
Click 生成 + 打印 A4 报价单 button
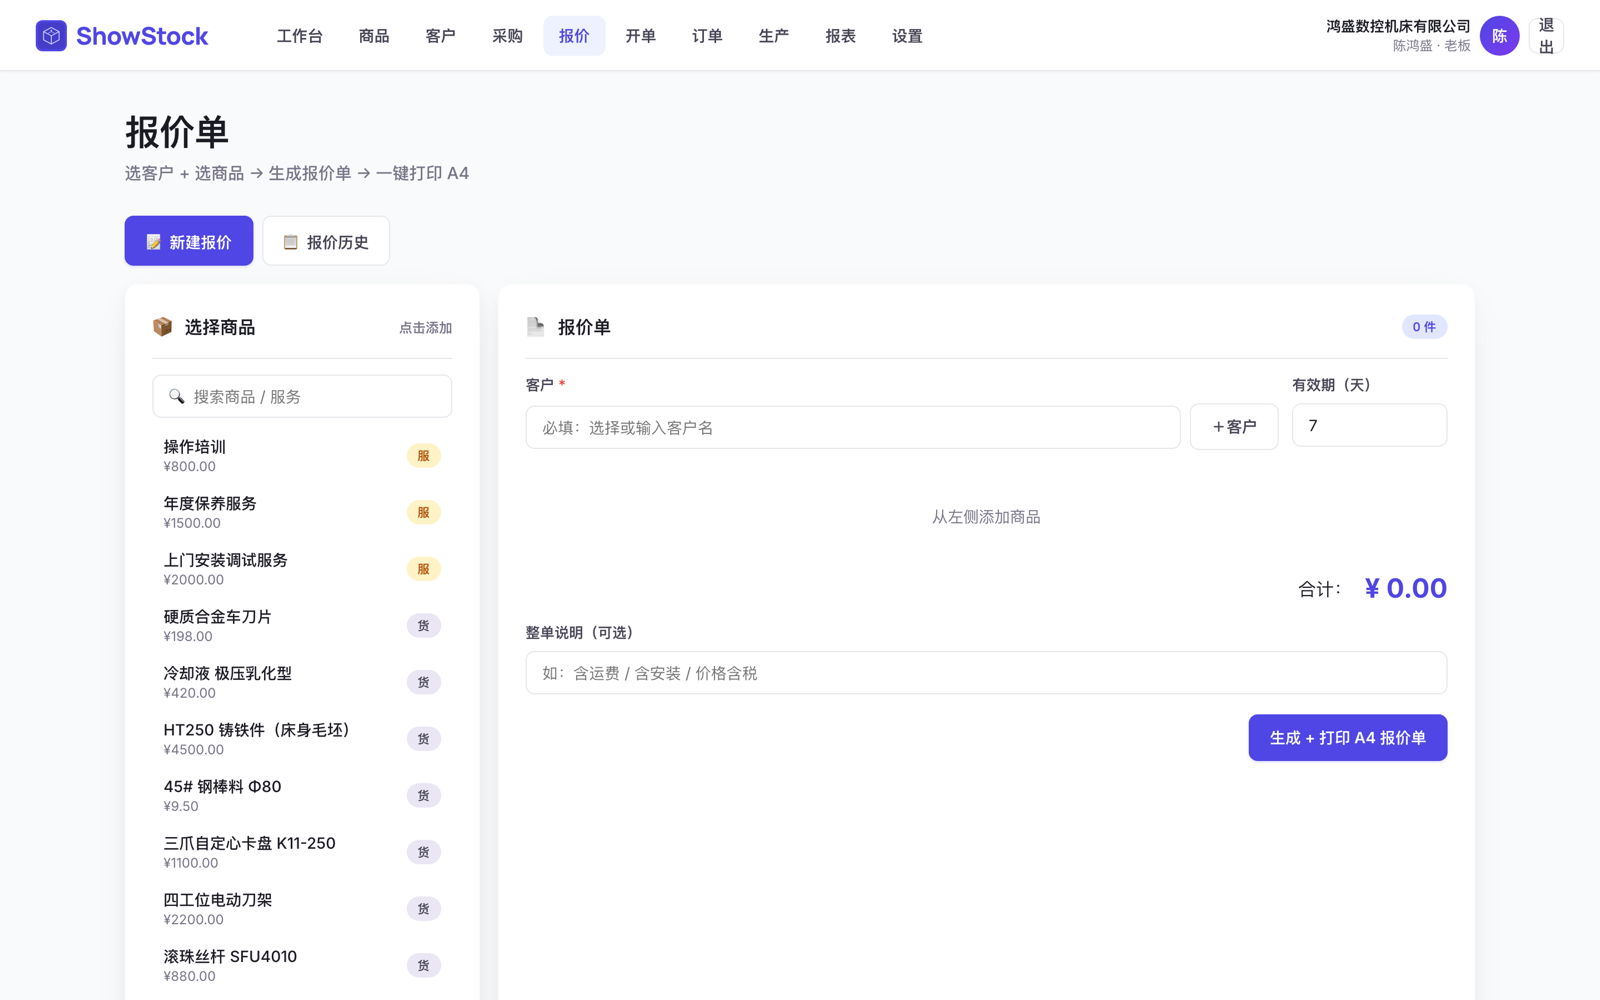(1347, 738)
